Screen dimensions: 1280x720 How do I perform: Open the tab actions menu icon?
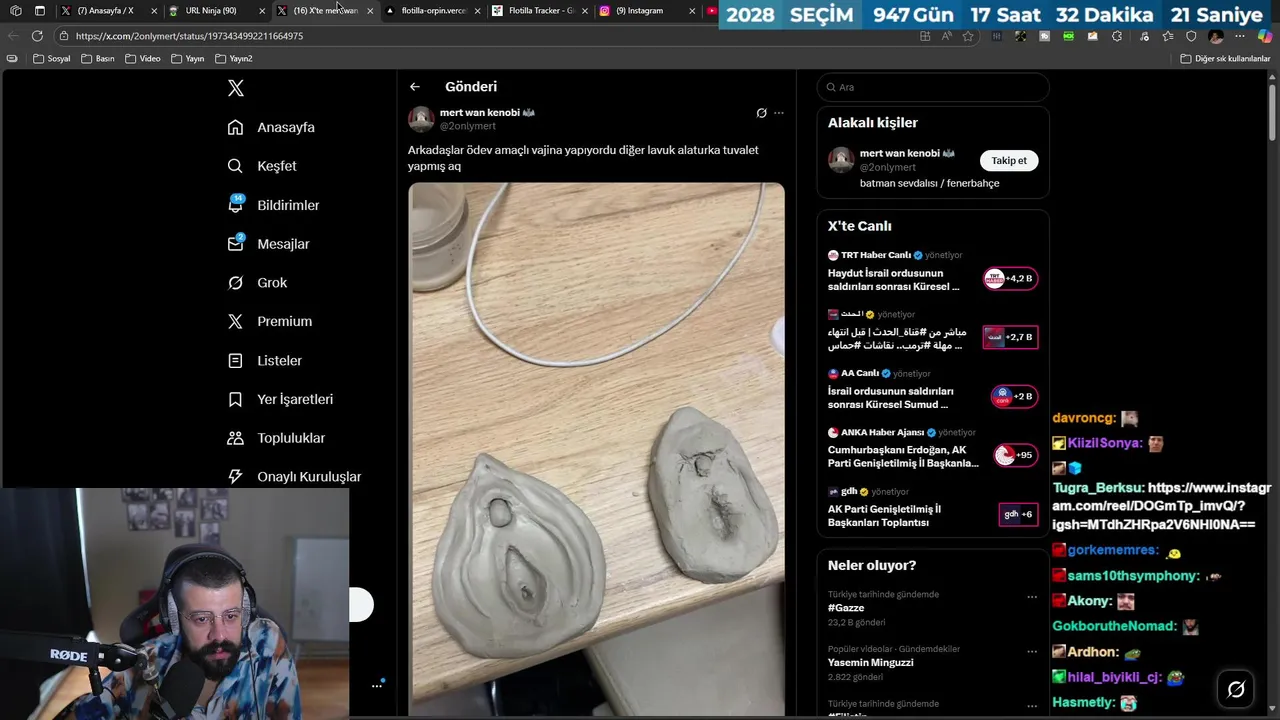[x=40, y=11]
